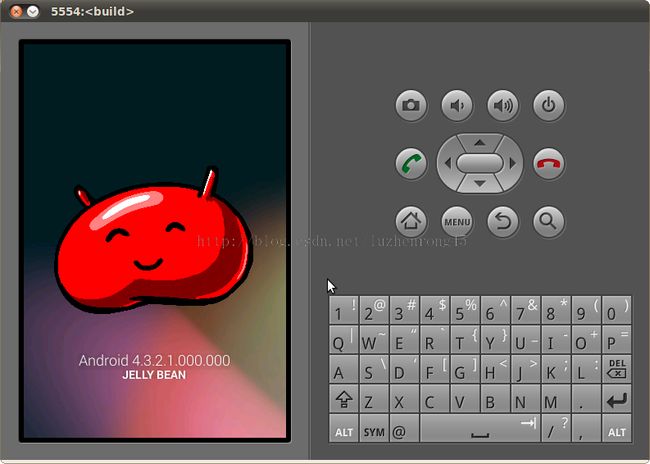Screen dimensions: 650x464
Task: Click the 0 number key
Action: pos(617,310)
